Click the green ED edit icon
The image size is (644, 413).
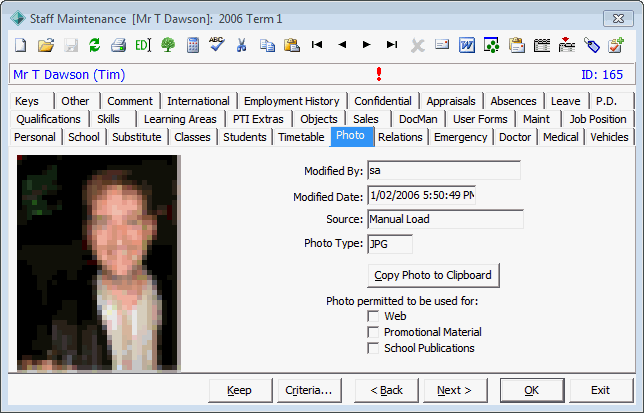point(143,45)
